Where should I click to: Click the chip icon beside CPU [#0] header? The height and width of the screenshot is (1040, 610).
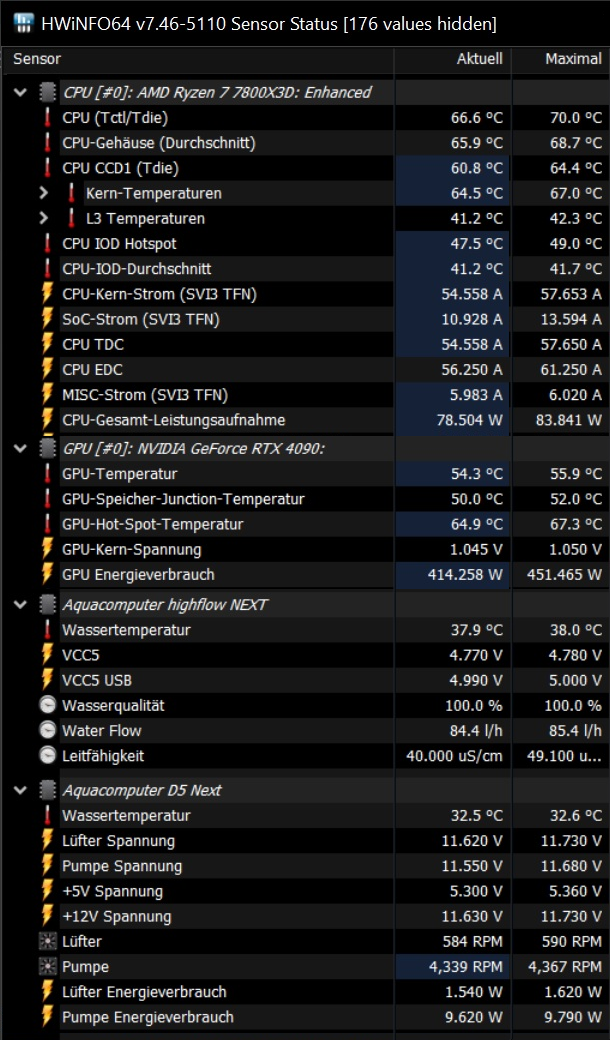[47, 92]
